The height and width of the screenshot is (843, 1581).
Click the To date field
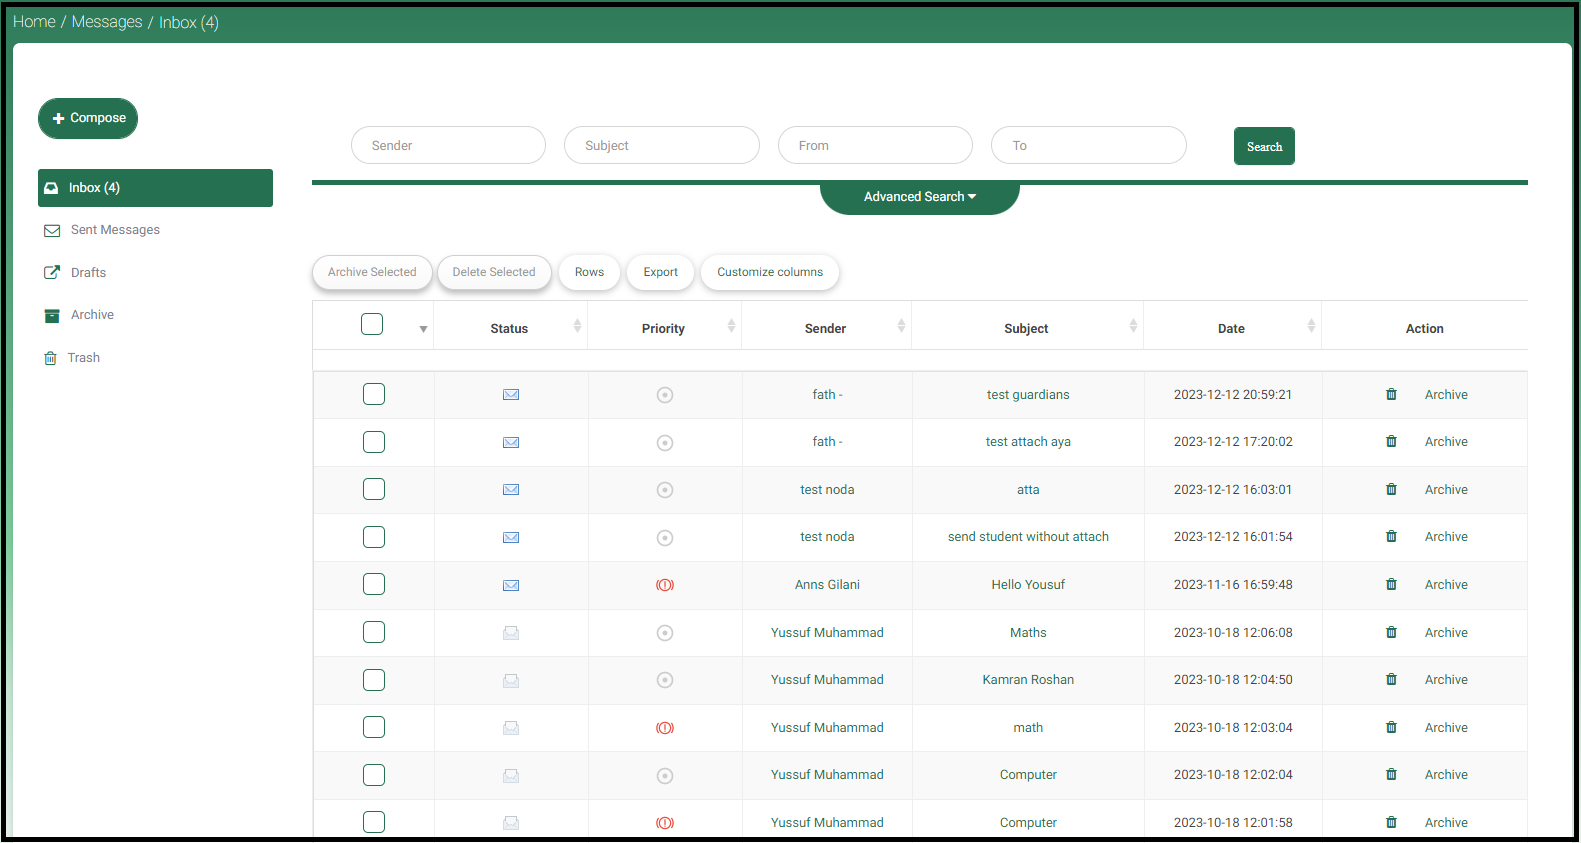[x=1089, y=145]
